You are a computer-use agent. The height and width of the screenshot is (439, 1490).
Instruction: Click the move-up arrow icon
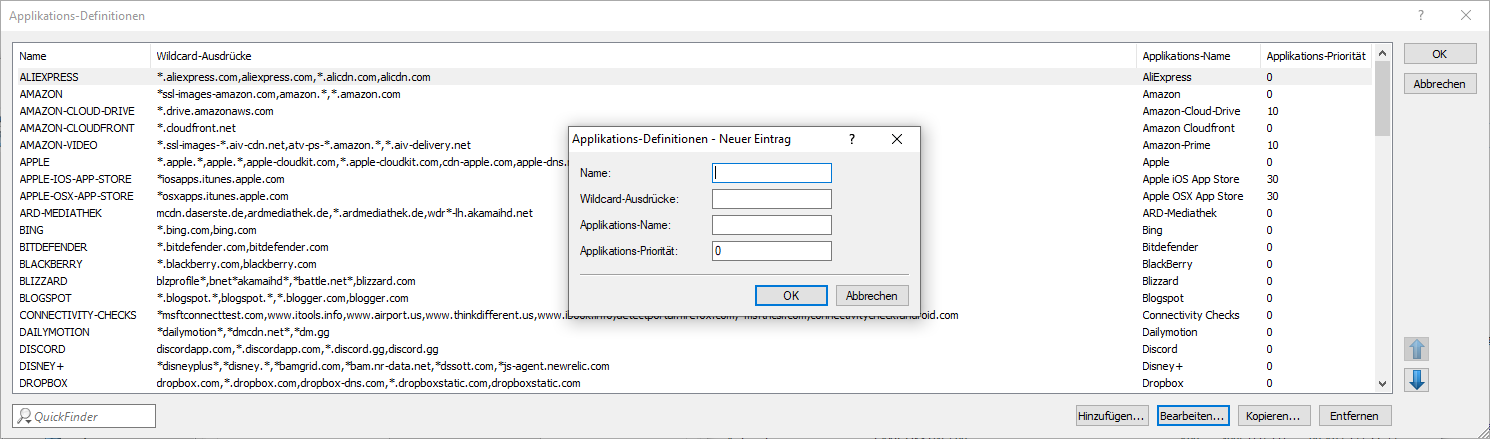pos(1418,349)
